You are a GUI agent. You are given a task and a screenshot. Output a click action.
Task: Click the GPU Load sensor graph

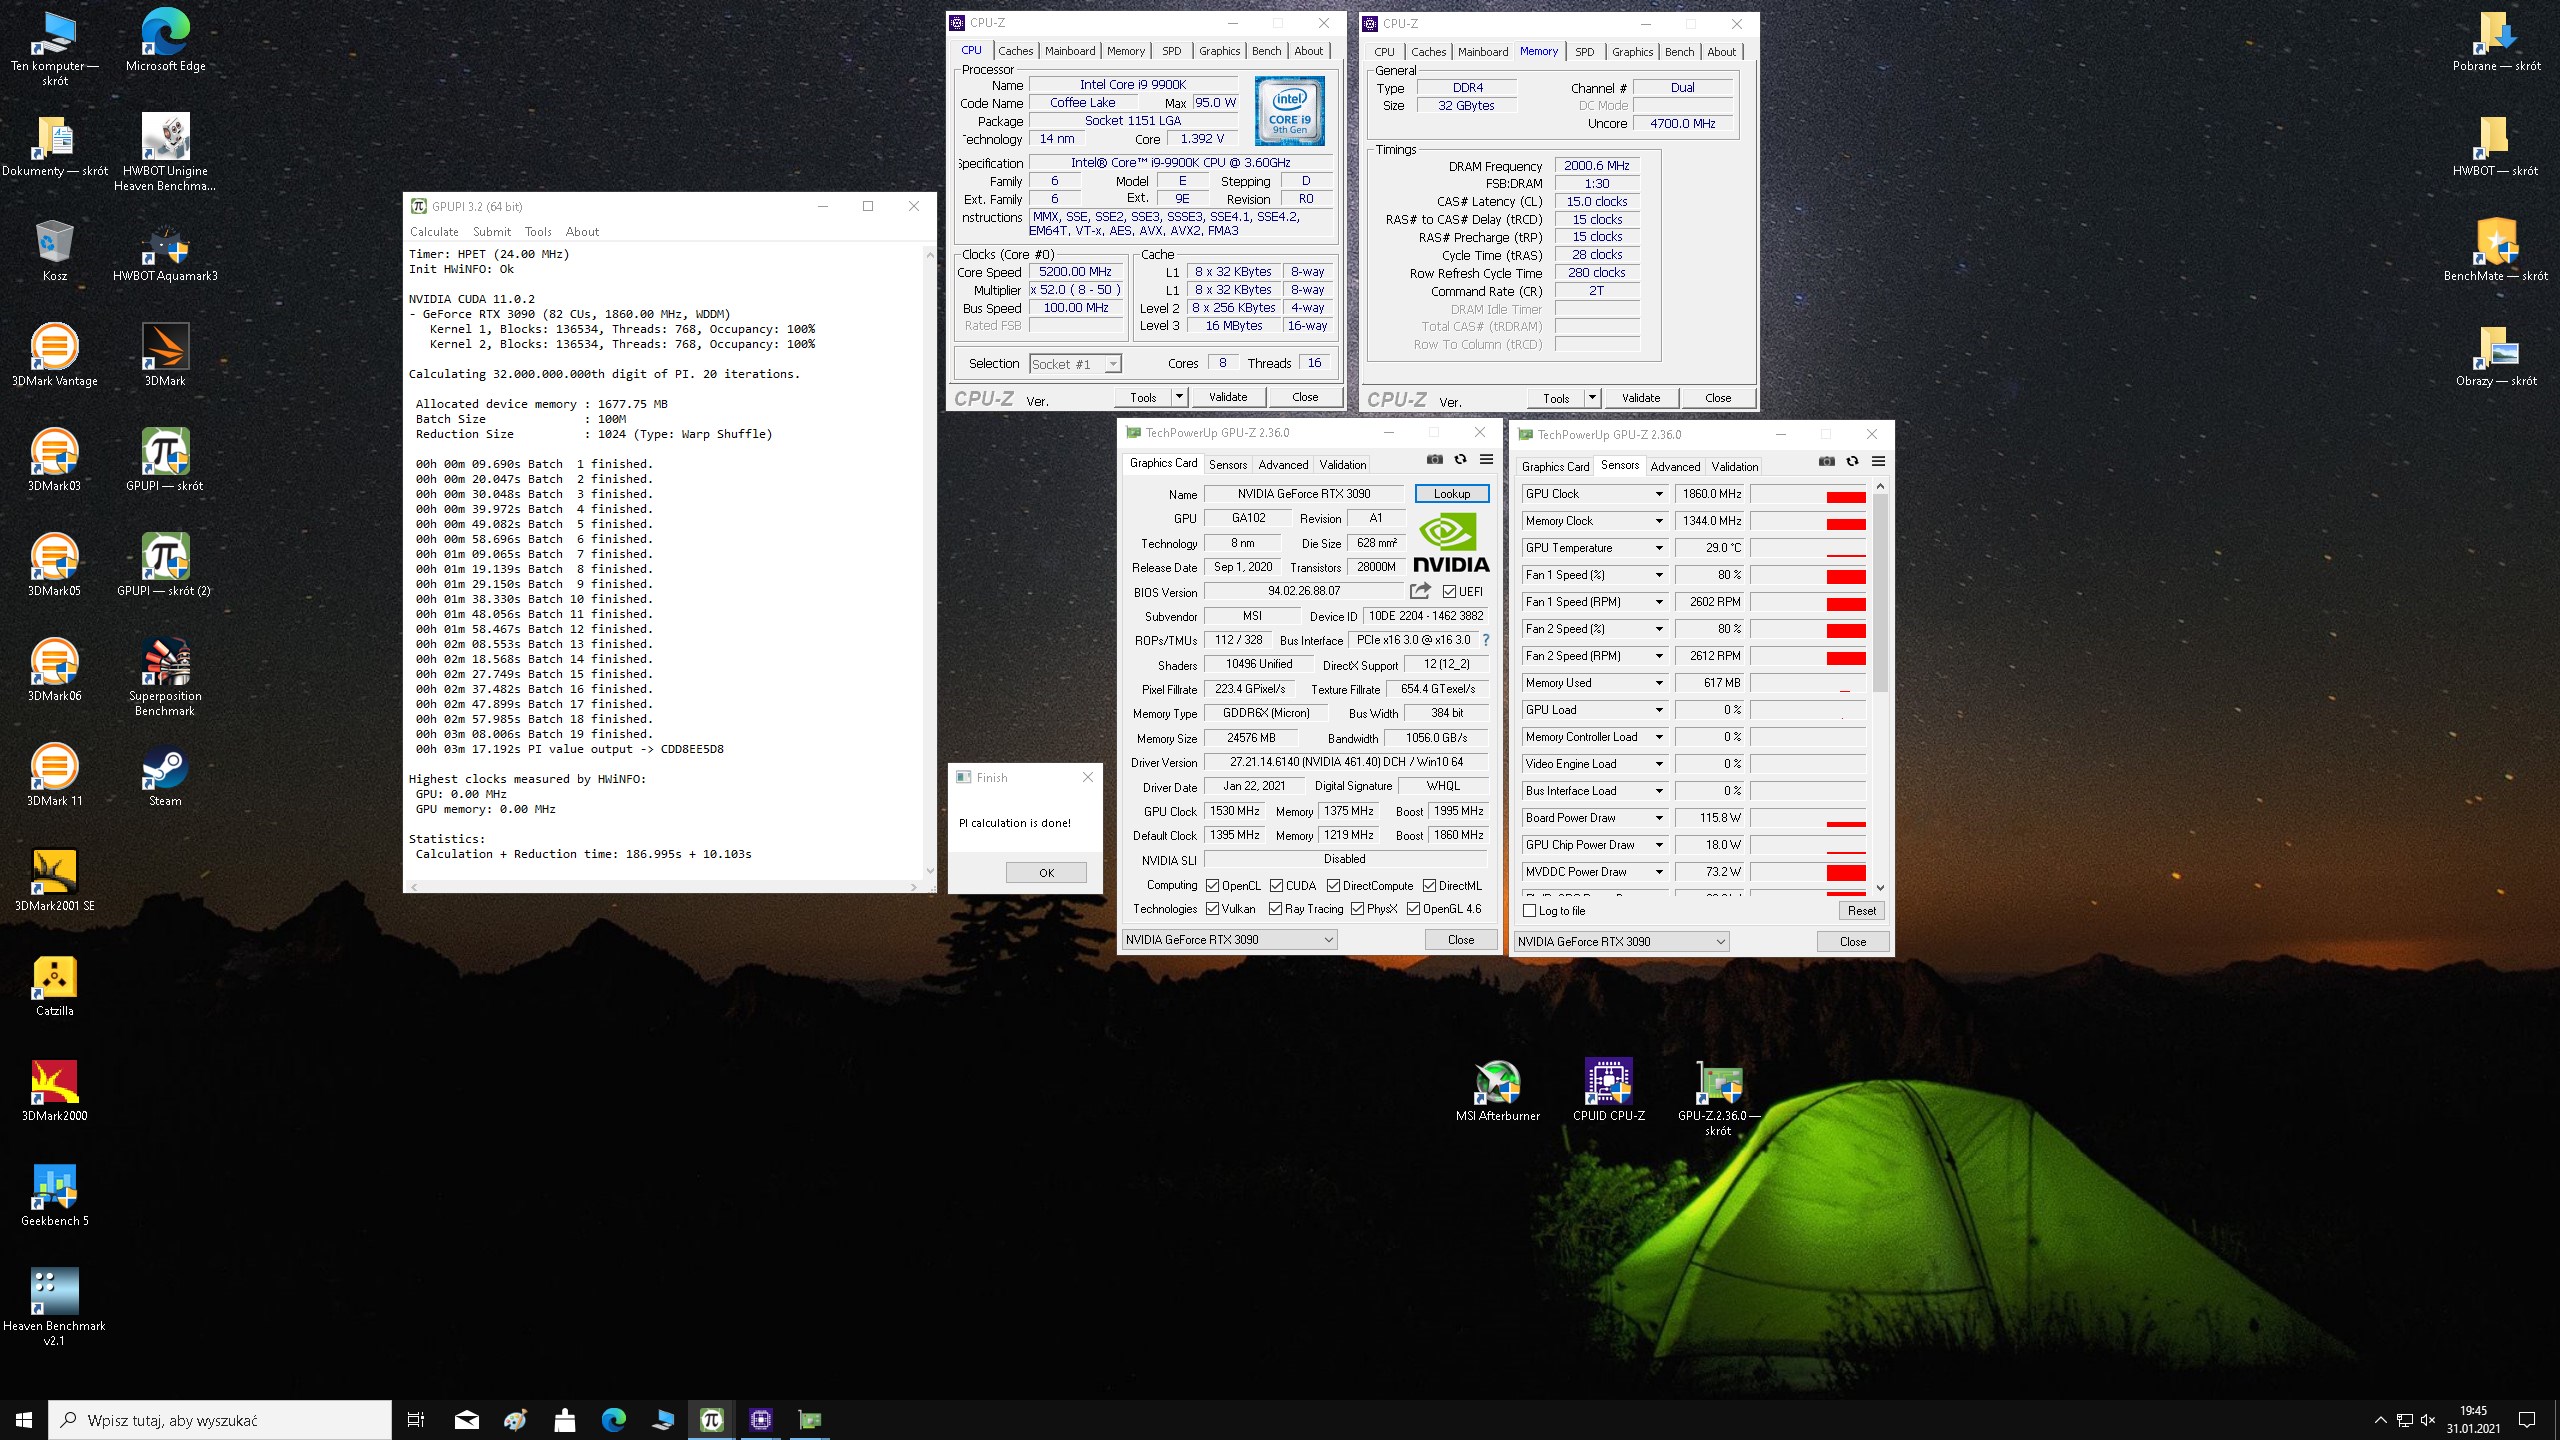[1808, 710]
